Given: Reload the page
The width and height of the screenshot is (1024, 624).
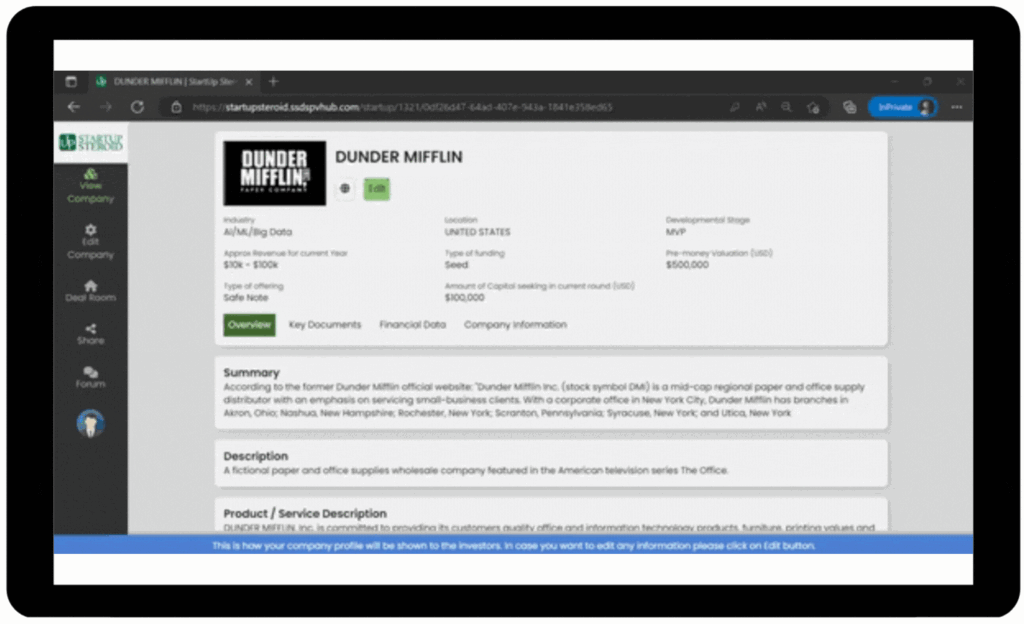Looking at the screenshot, I should coord(137,107).
